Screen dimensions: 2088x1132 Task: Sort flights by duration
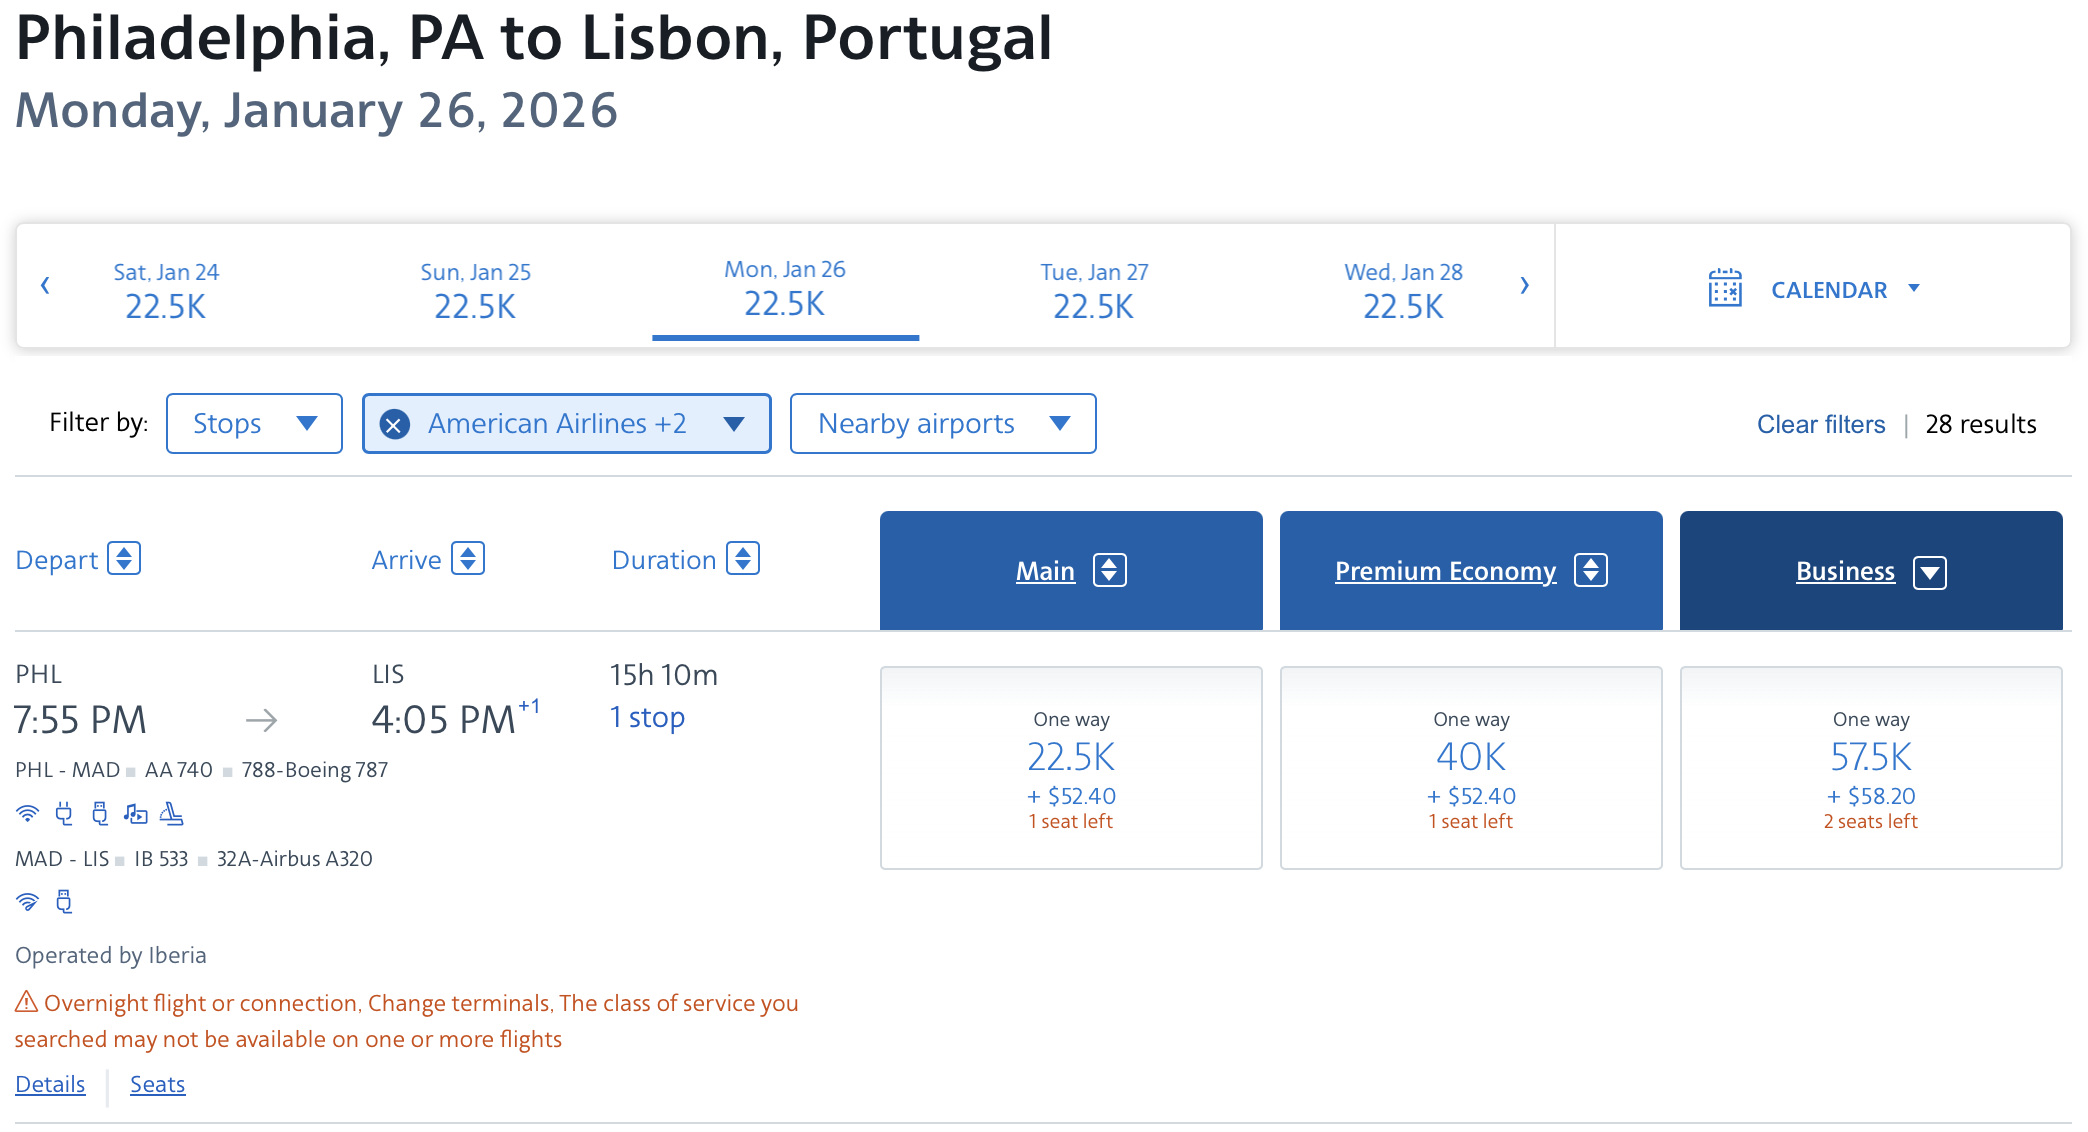point(743,558)
